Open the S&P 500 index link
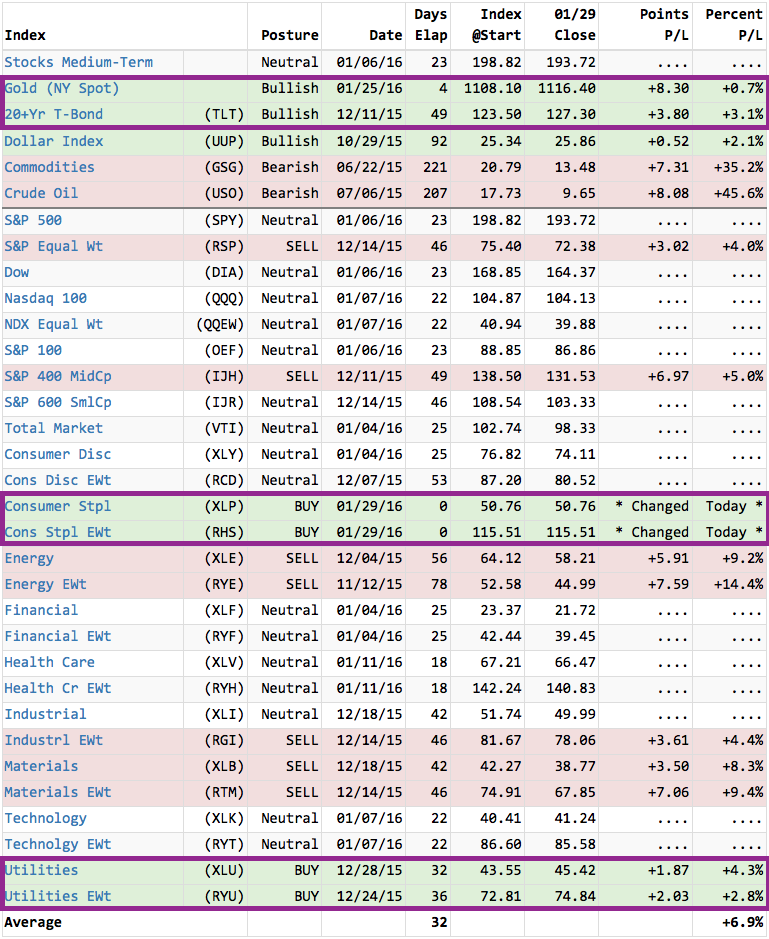The width and height of the screenshot is (769, 939). coord(33,220)
